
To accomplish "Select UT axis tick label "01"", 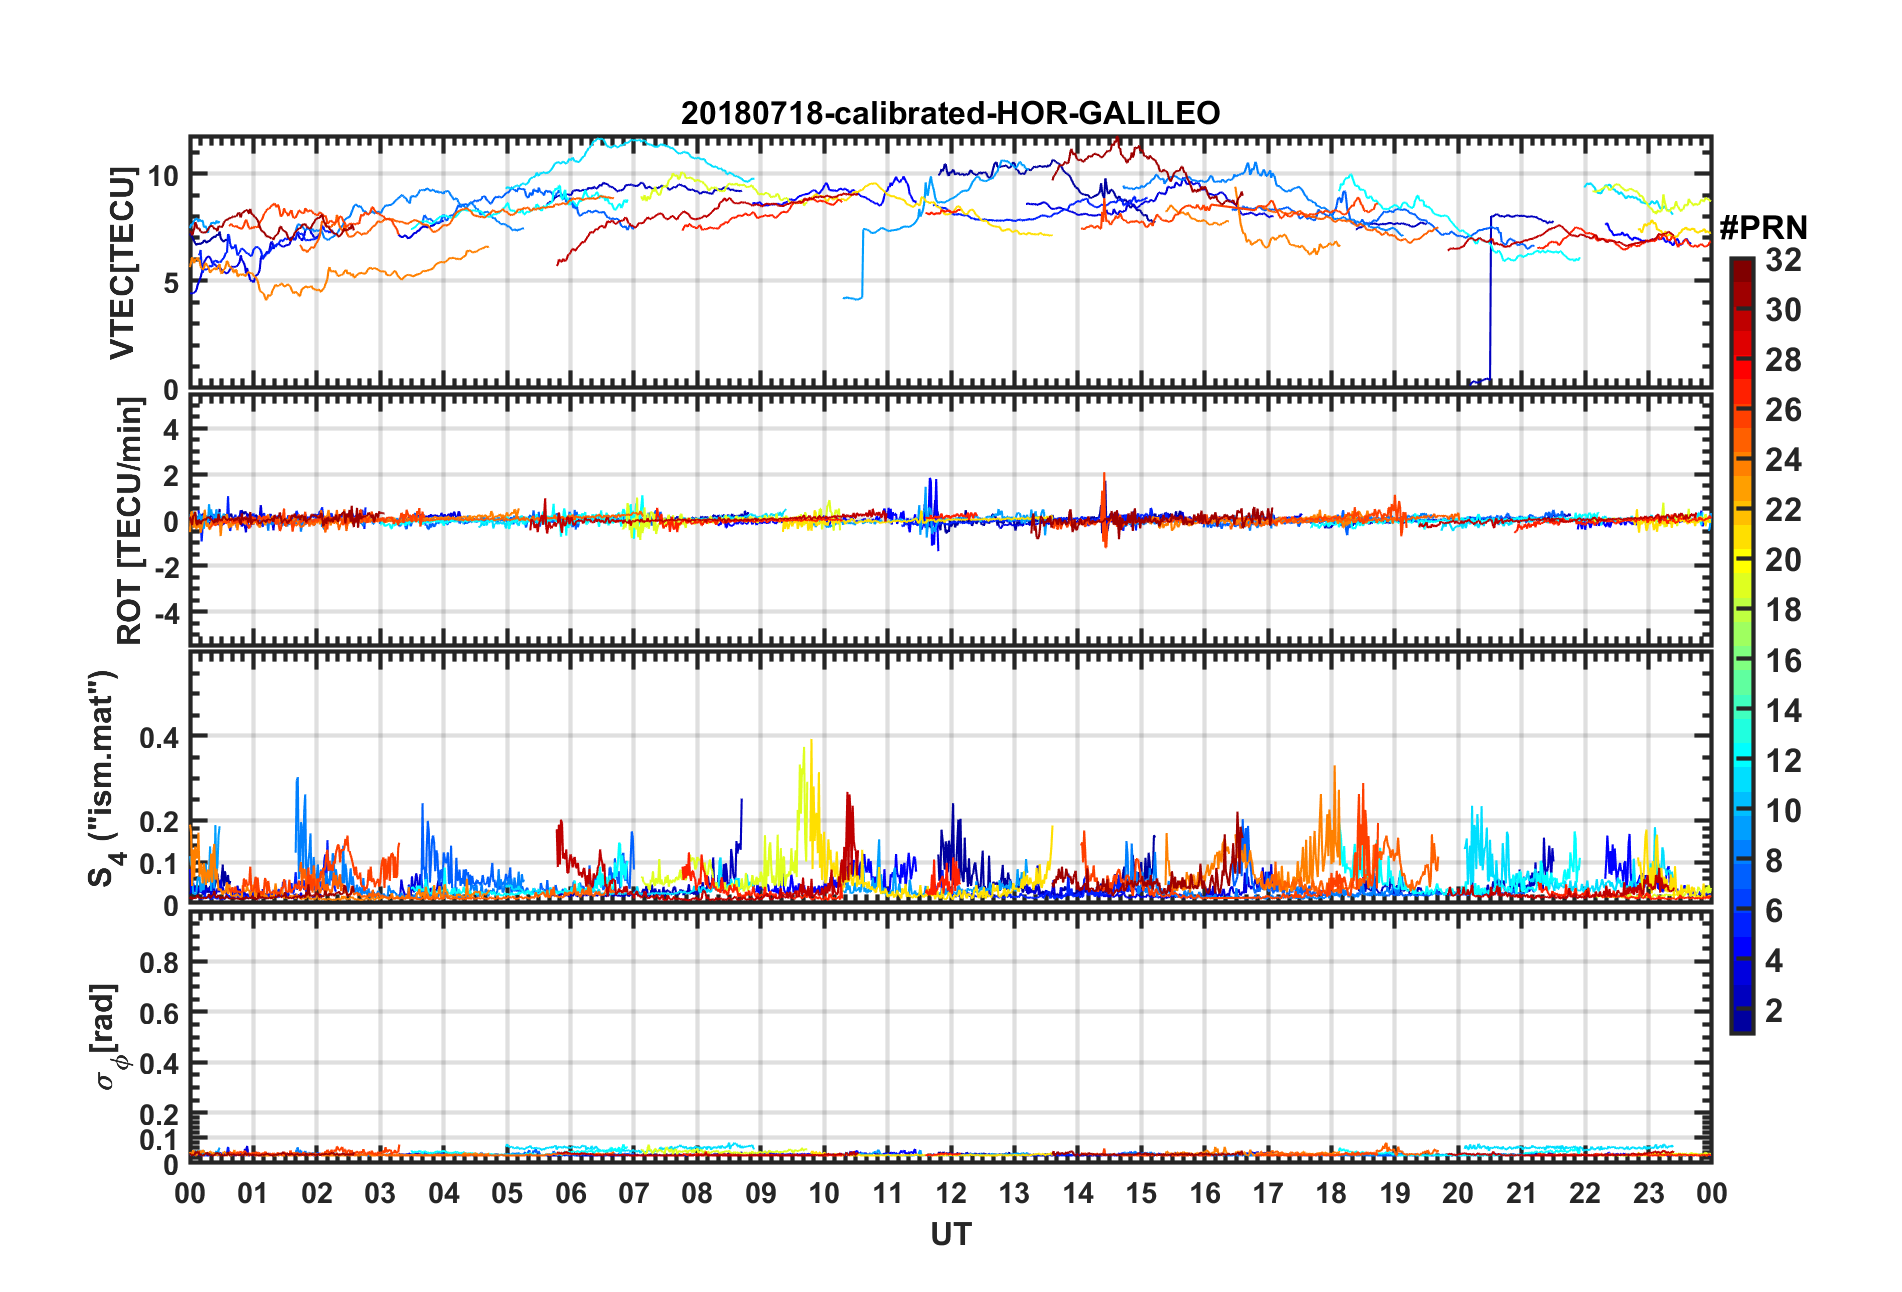I will pyautogui.click(x=253, y=1194).
